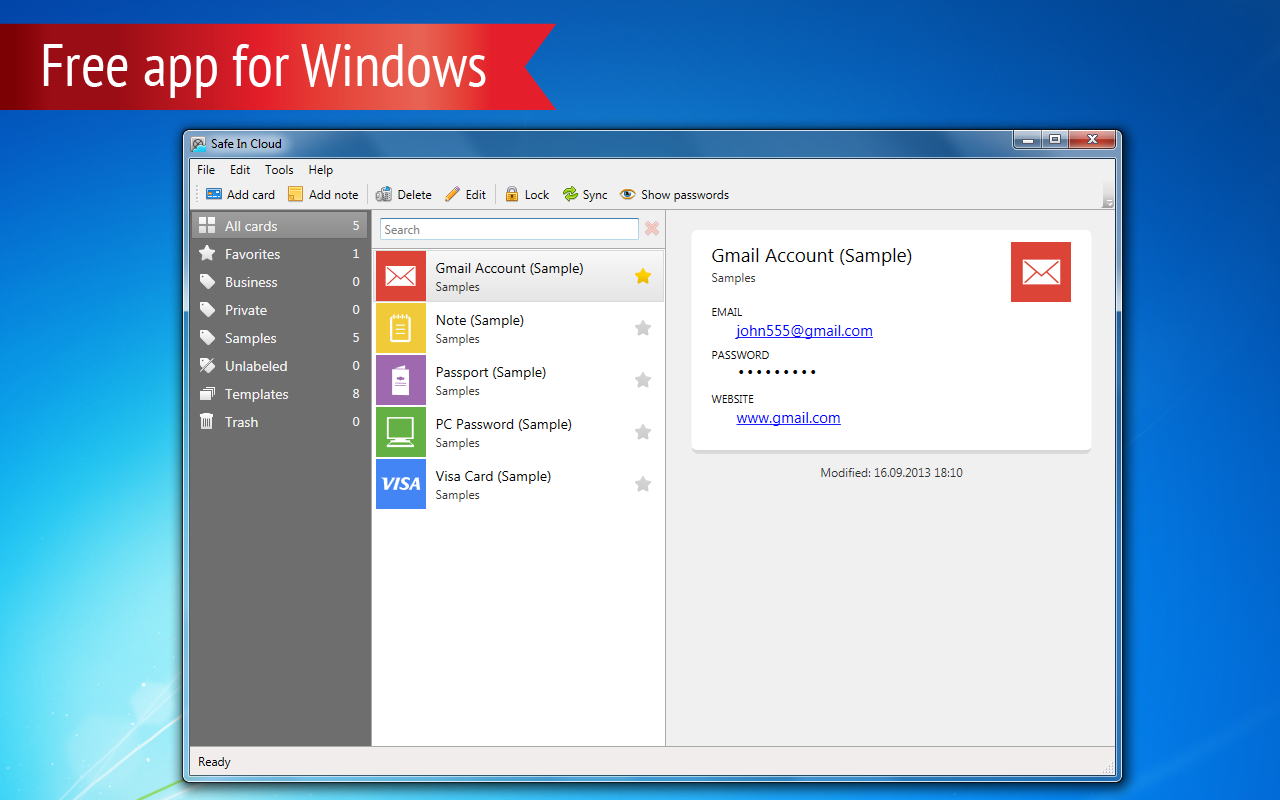Open the File menu

tap(205, 169)
